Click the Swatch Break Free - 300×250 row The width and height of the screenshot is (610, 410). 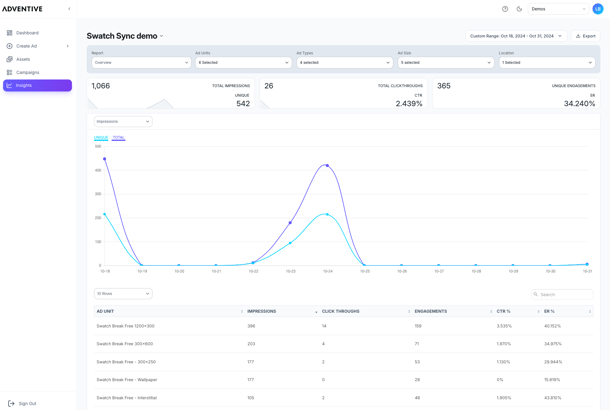click(x=344, y=362)
